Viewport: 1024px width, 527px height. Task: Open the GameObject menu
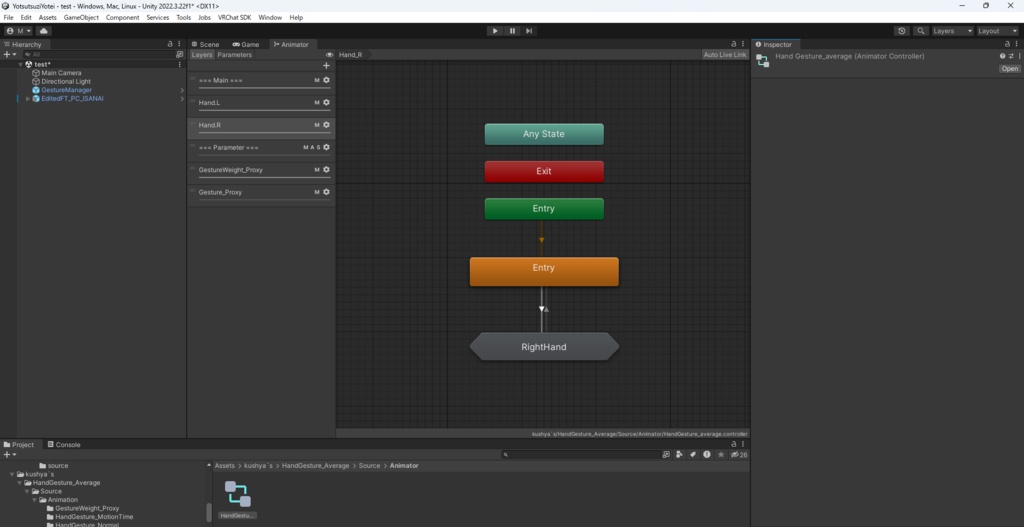(81, 18)
